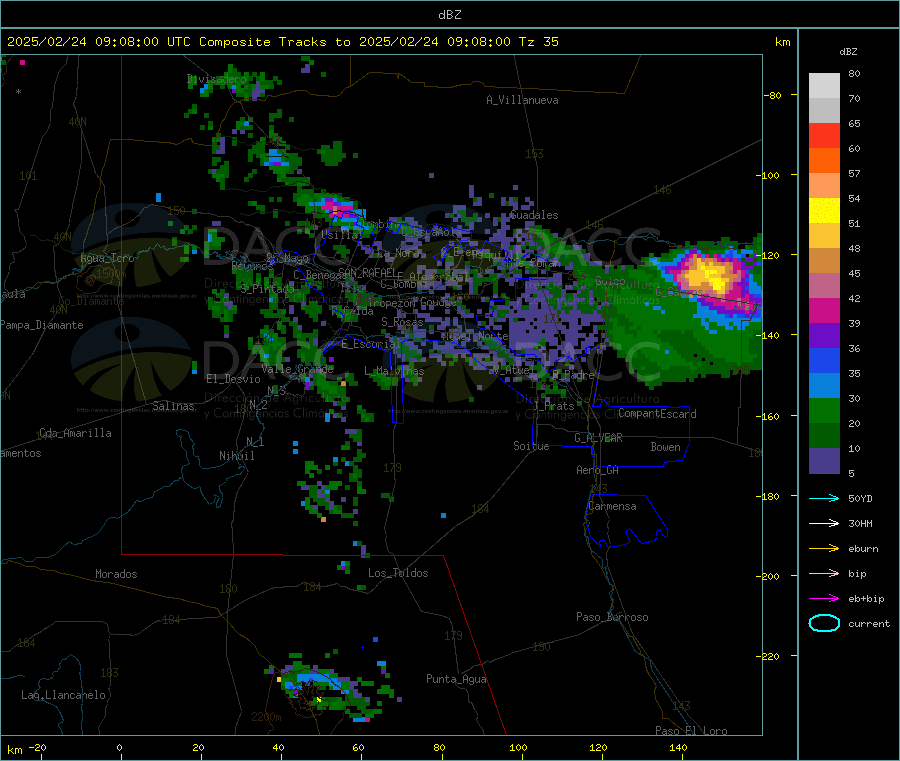The height and width of the screenshot is (761, 900).
Task: Click the -200 km tick on right axis
Action: [x=771, y=576]
